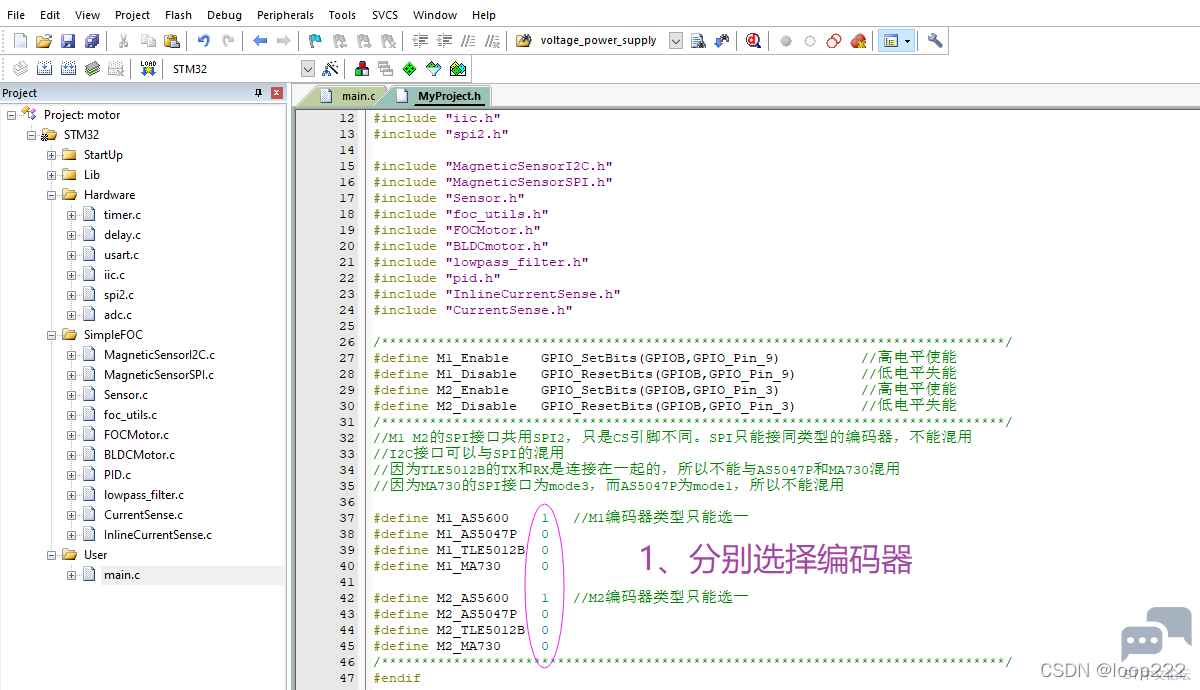Toggle the window layout view button
Screen dimensions: 1200x690
[x=890, y=41]
